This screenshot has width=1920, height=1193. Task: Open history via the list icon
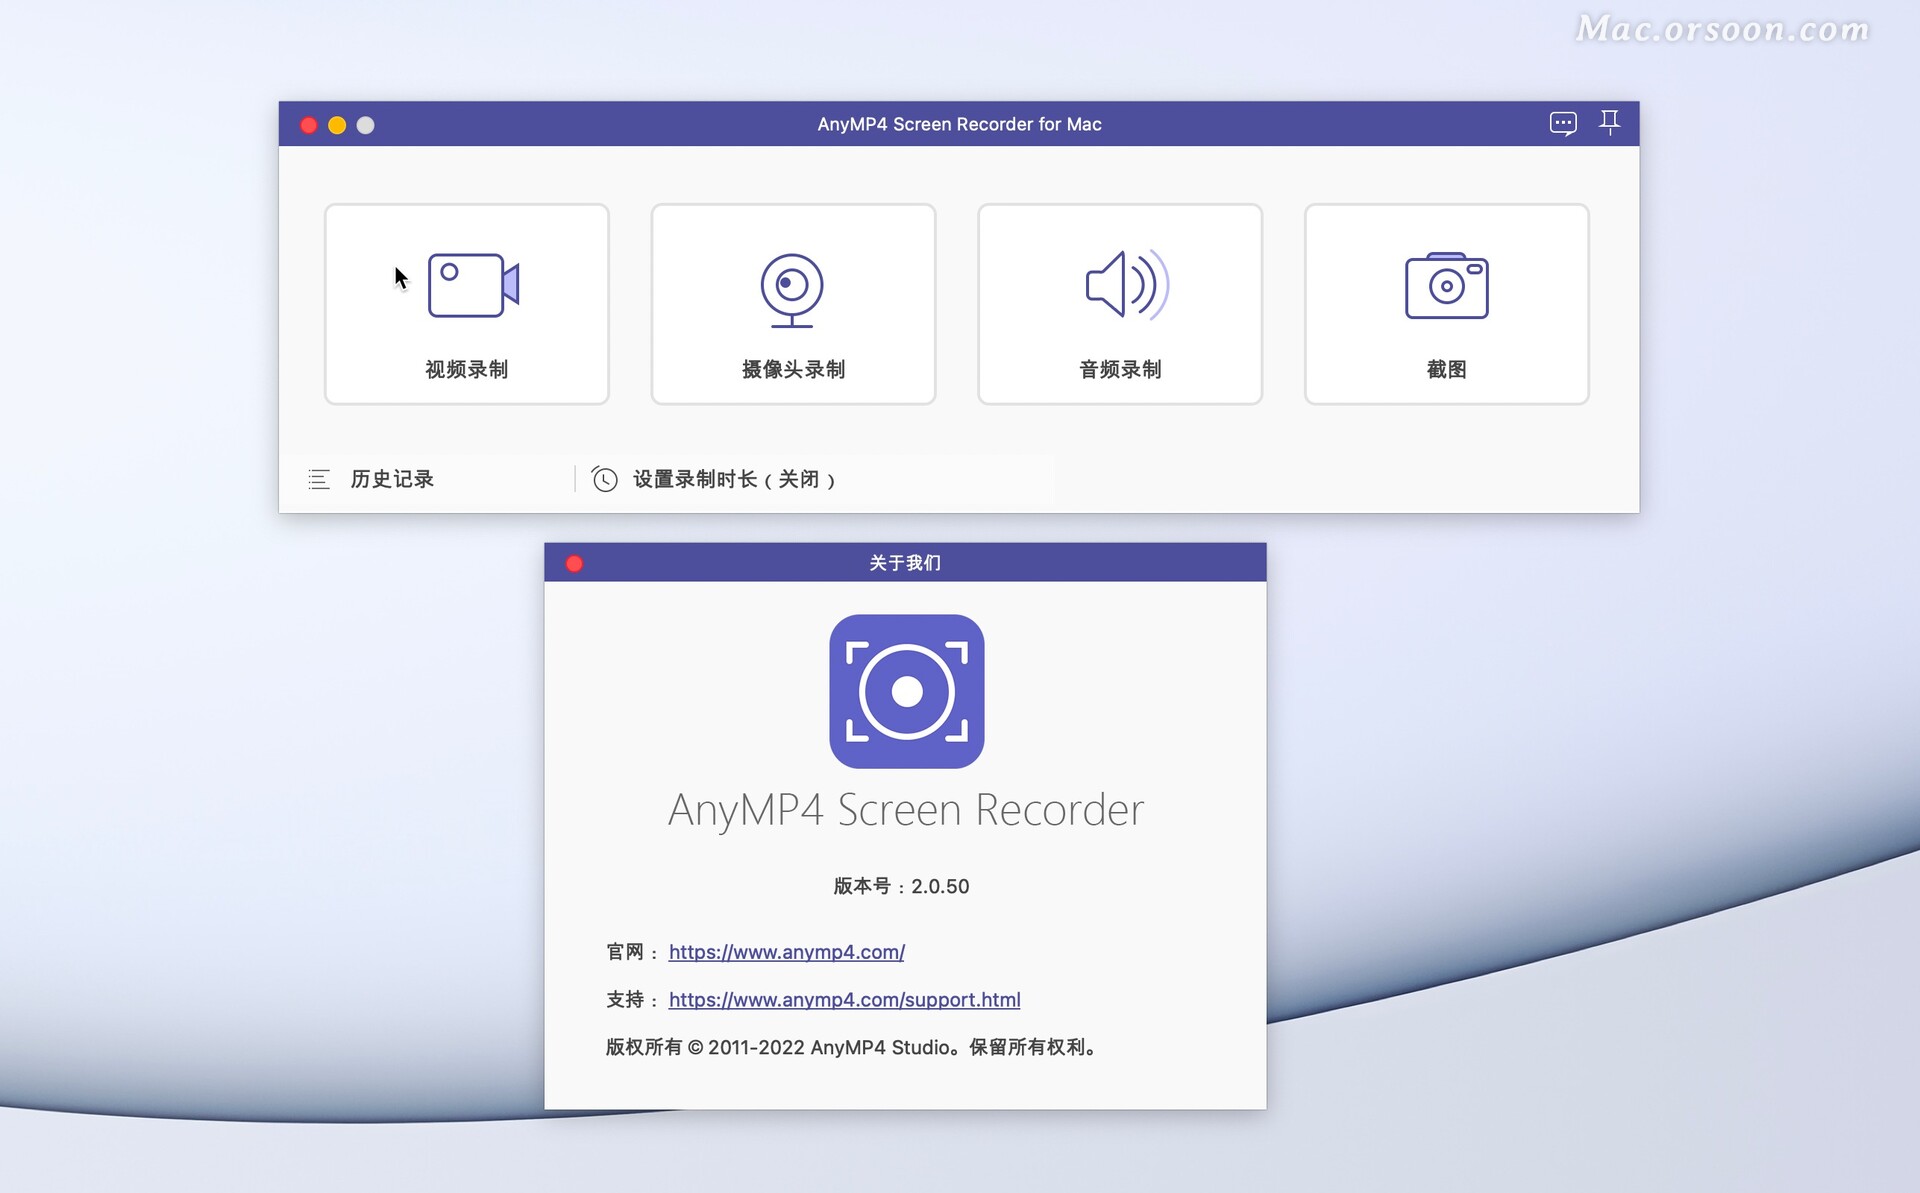click(318, 479)
